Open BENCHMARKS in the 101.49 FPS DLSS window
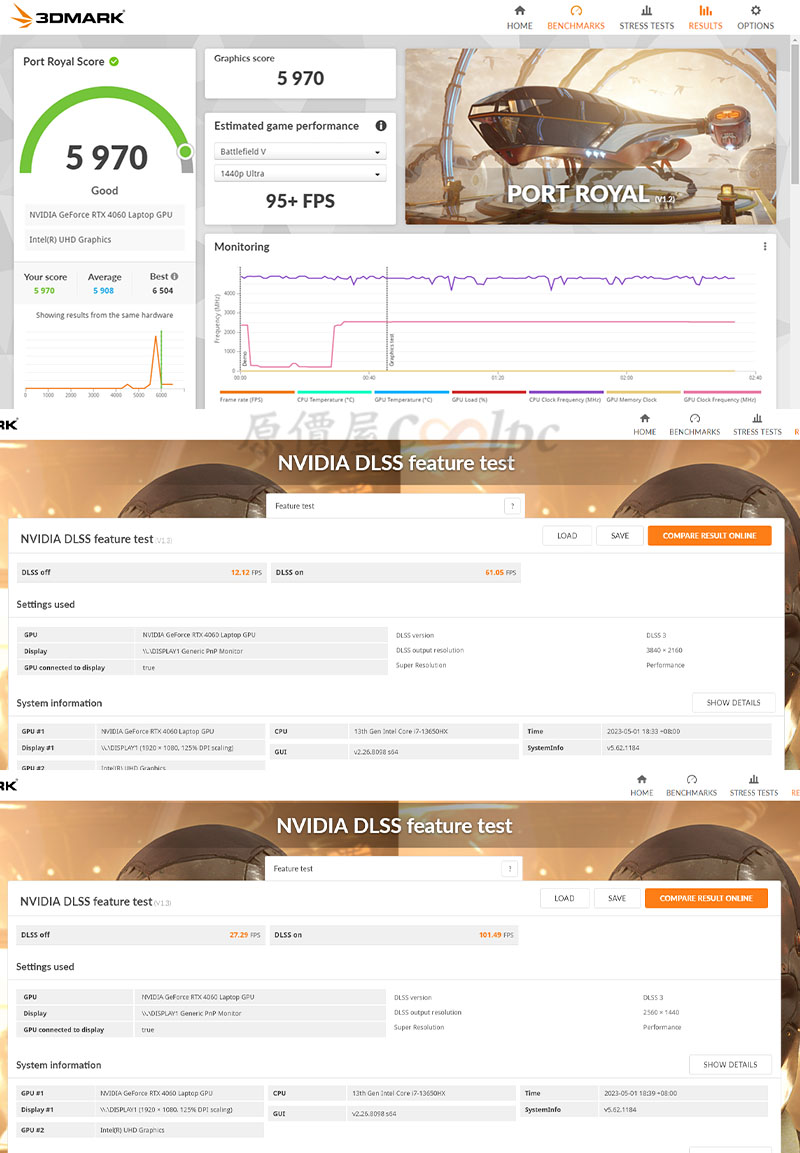This screenshot has width=800, height=1153. (691, 785)
